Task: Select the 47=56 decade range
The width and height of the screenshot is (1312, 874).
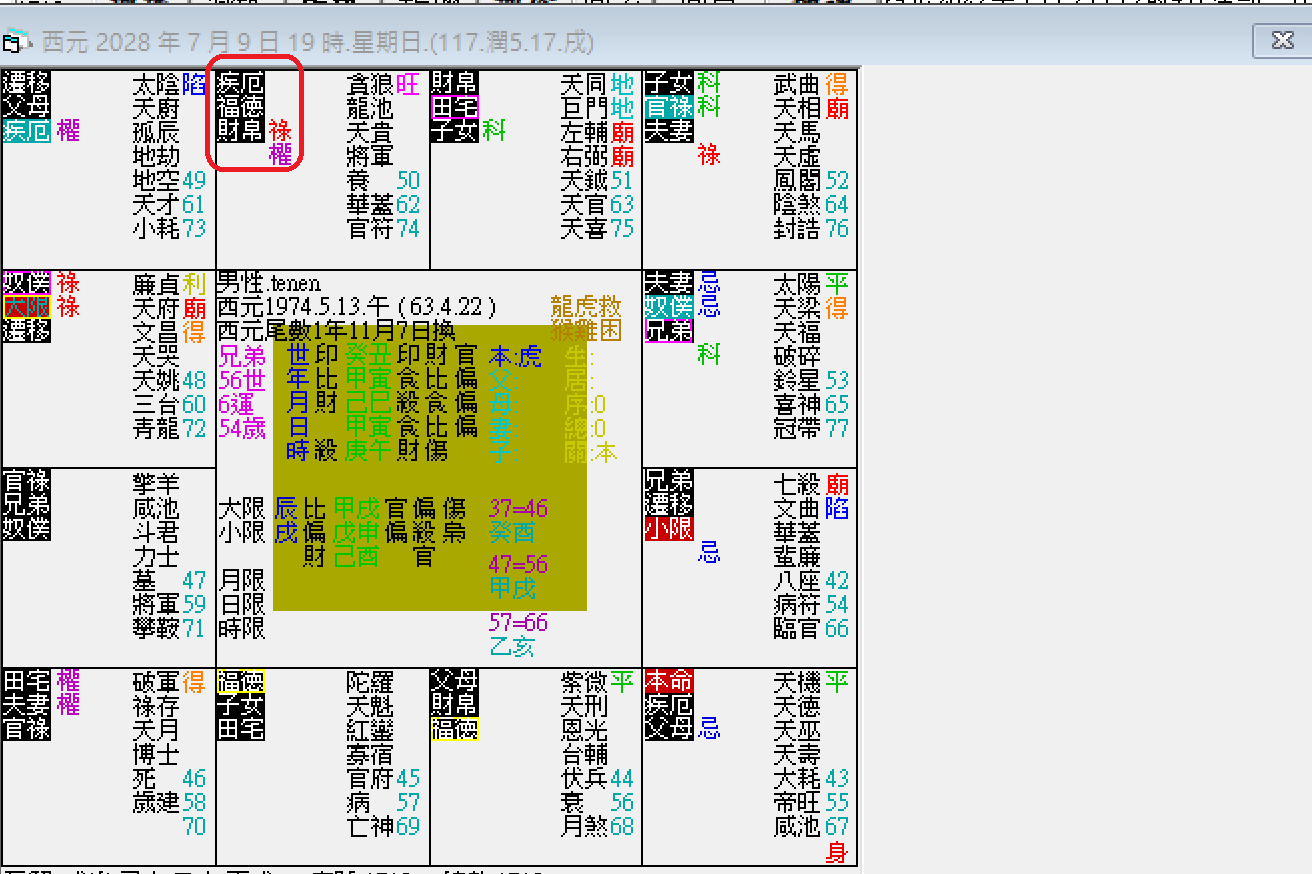Action: pos(518,564)
